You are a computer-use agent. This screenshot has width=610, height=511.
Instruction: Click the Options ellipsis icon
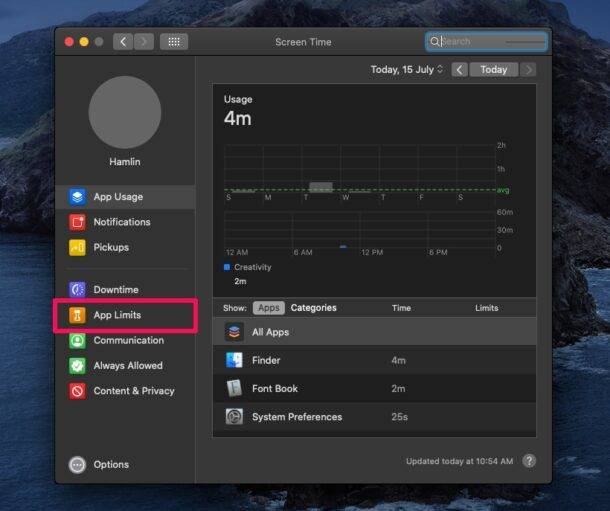point(77,464)
